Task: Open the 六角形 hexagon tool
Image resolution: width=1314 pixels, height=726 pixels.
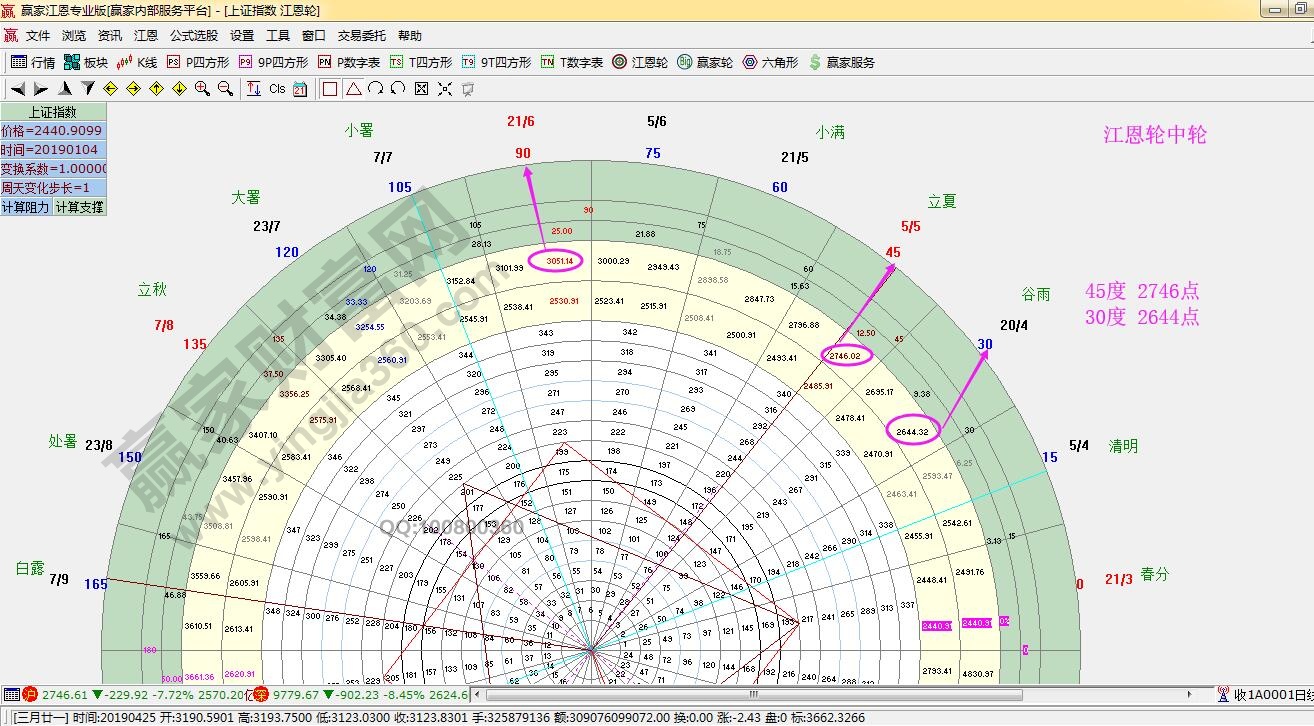Action: (x=770, y=62)
